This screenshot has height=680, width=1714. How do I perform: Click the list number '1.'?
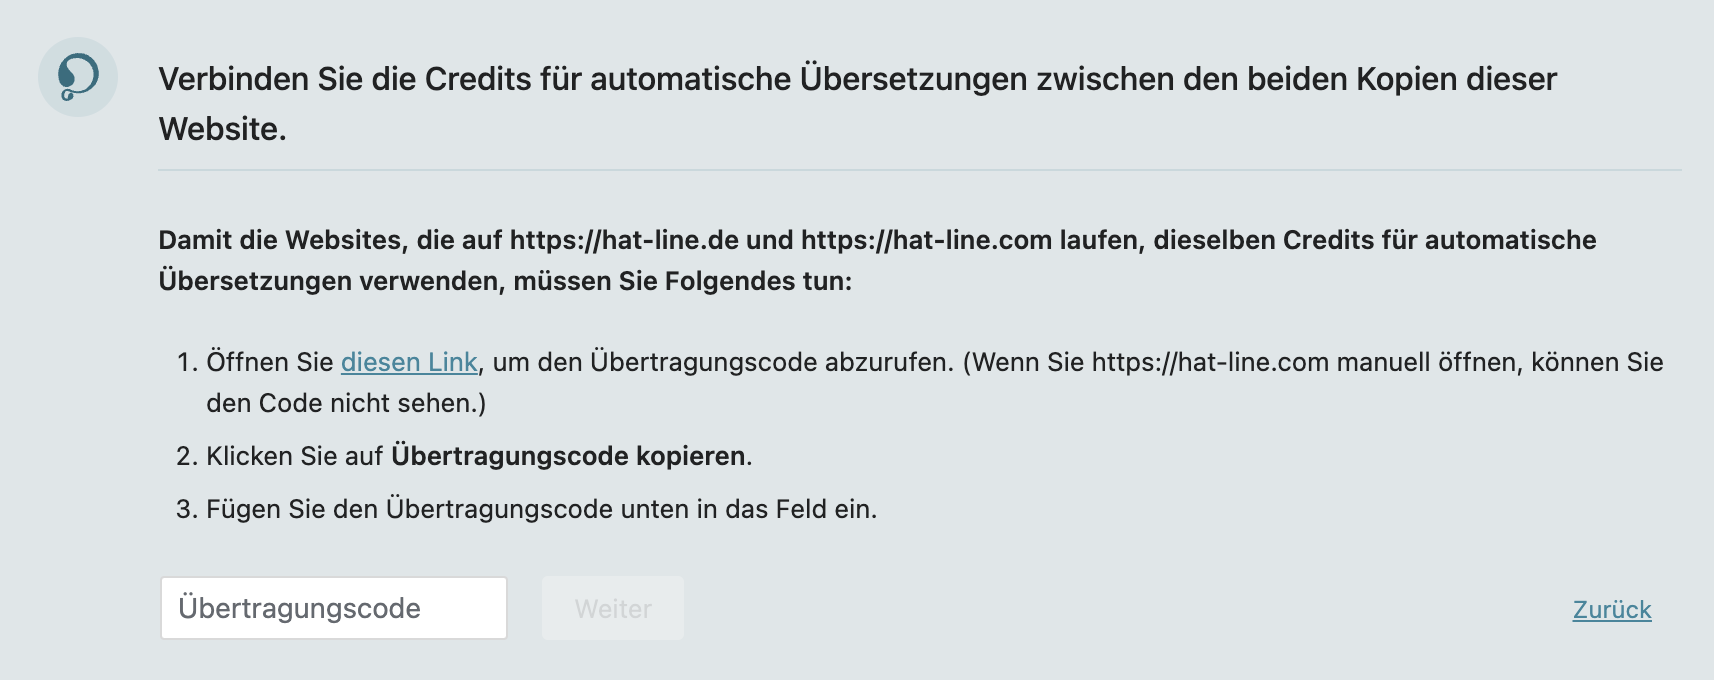point(188,362)
